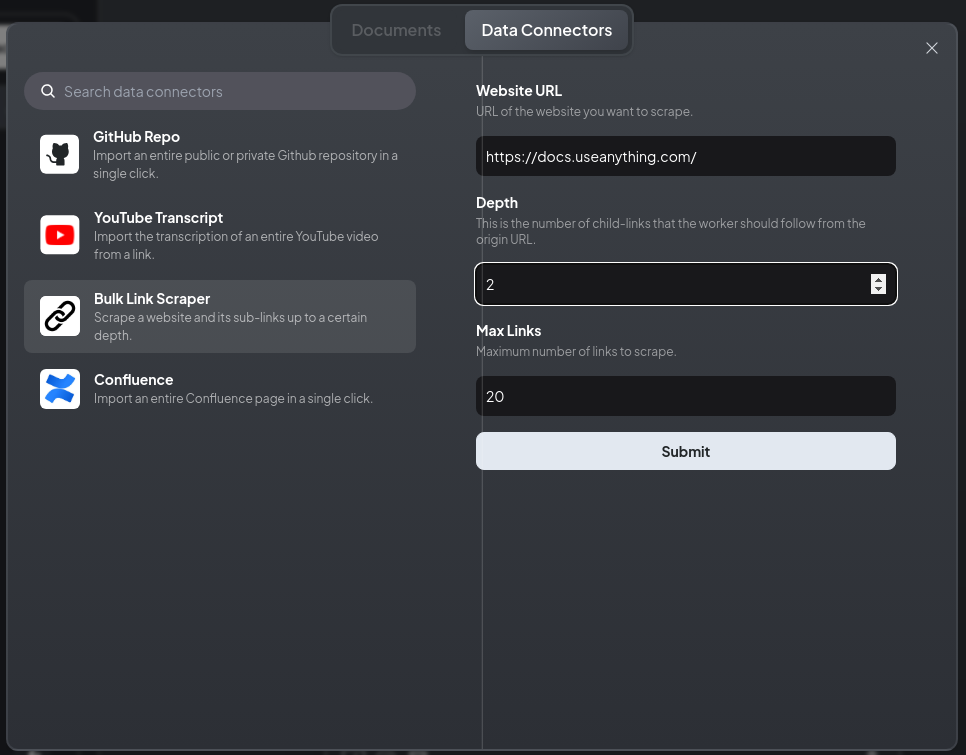Viewport: 966px width, 755px height.
Task: Close the data connectors modal
Action: tap(932, 48)
